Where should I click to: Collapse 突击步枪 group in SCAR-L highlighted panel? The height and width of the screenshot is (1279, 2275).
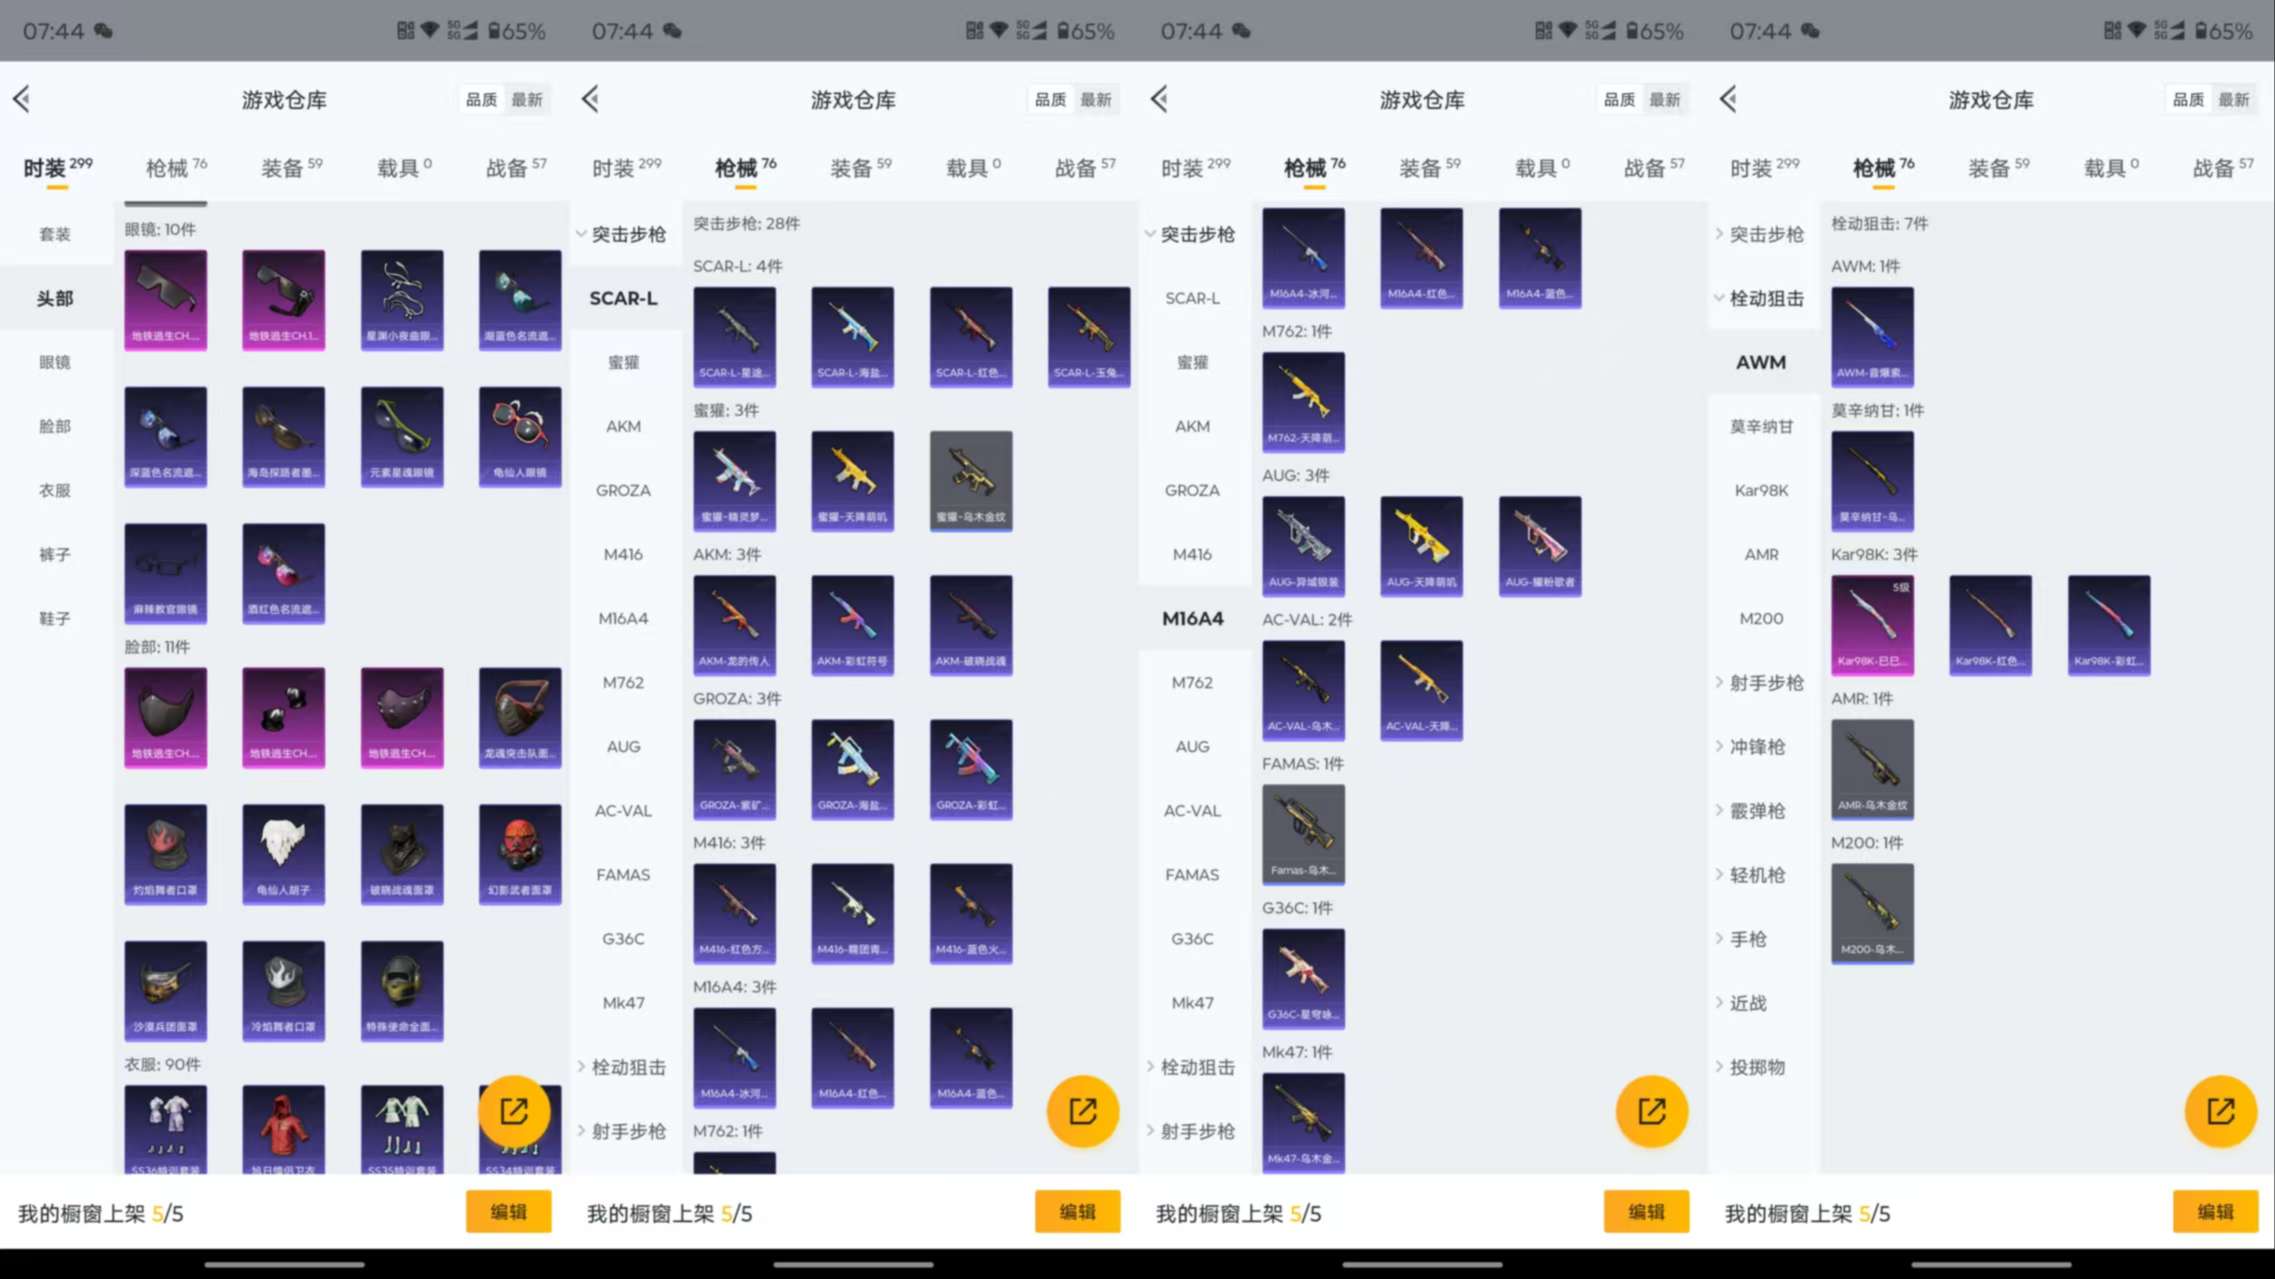[622, 234]
